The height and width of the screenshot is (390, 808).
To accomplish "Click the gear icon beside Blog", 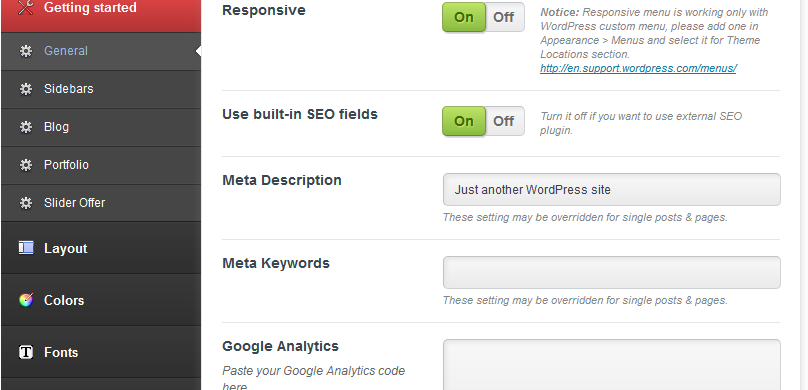I will pyautogui.click(x=26, y=127).
